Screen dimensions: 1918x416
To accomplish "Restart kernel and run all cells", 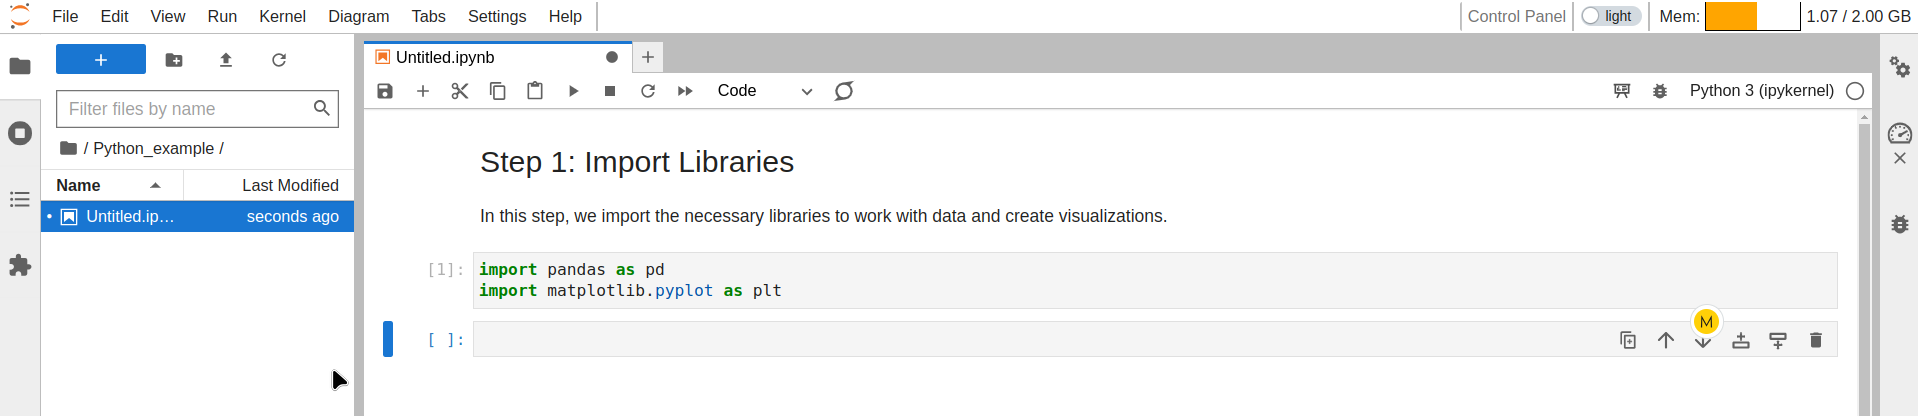I will 685,91.
